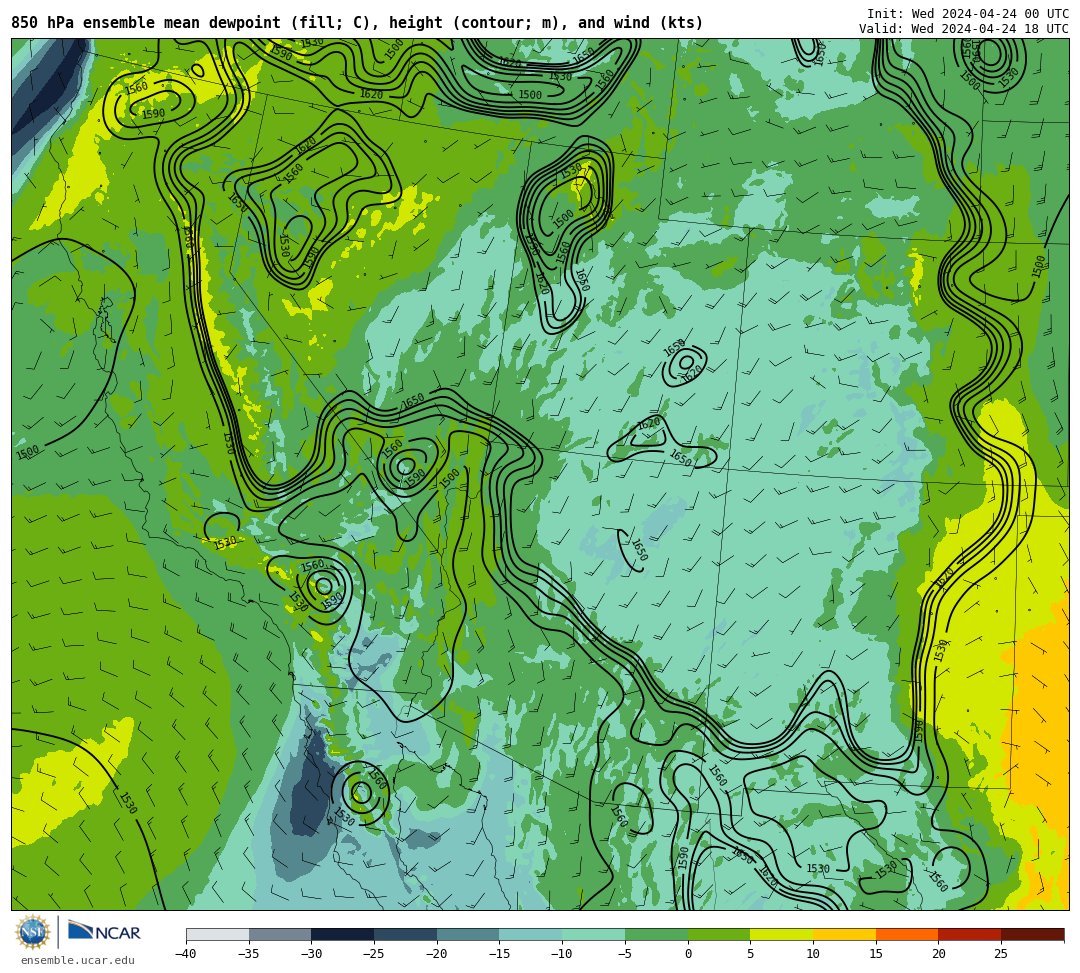
Task: Click the colorbar tick label 25
Action: (1001, 954)
